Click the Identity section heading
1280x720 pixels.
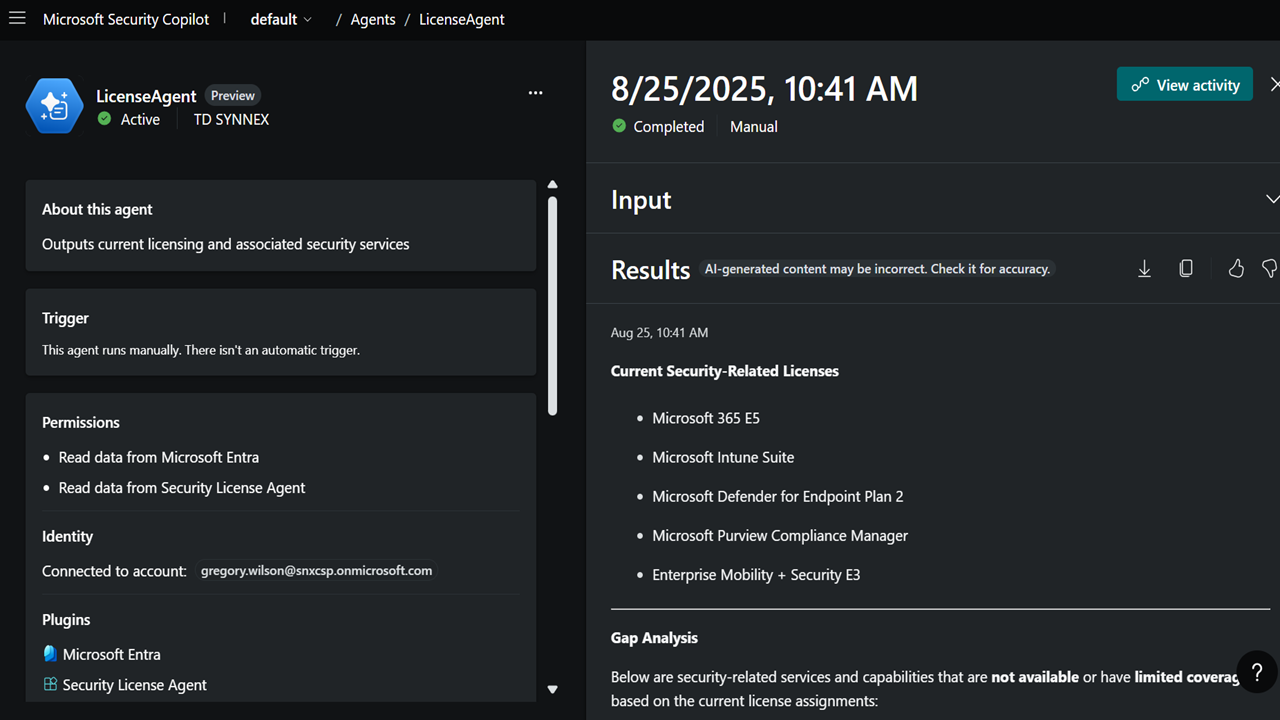point(67,536)
